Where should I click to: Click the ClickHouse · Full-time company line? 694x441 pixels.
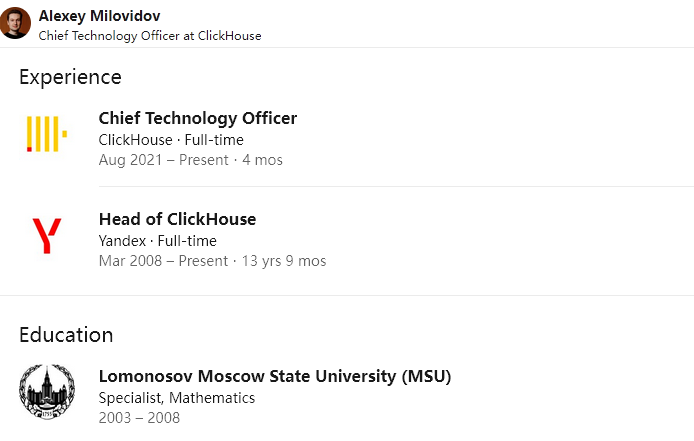coord(171,140)
